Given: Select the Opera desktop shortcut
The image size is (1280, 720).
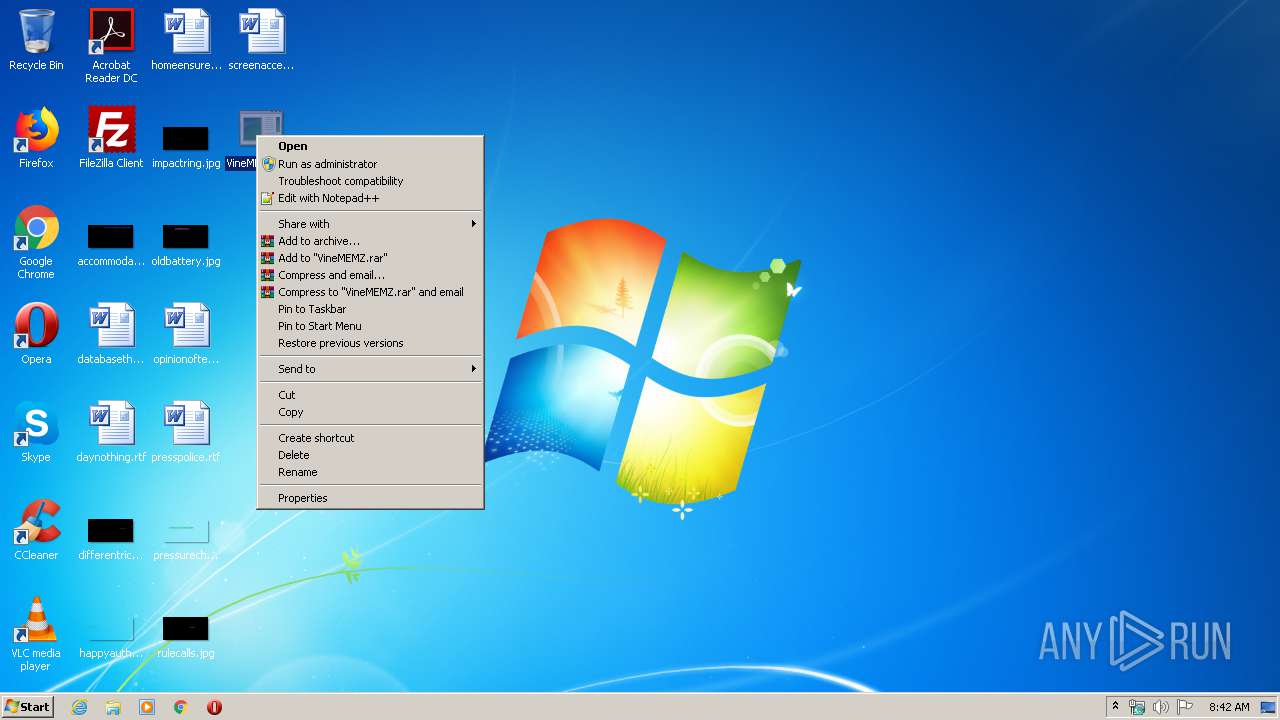Looking at the screenshot, I should [36, 334].
